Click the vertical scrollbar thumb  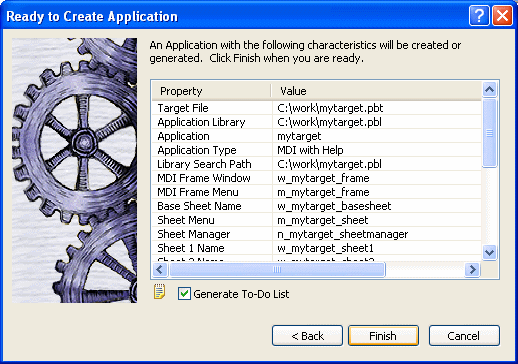tap(489, 133)
